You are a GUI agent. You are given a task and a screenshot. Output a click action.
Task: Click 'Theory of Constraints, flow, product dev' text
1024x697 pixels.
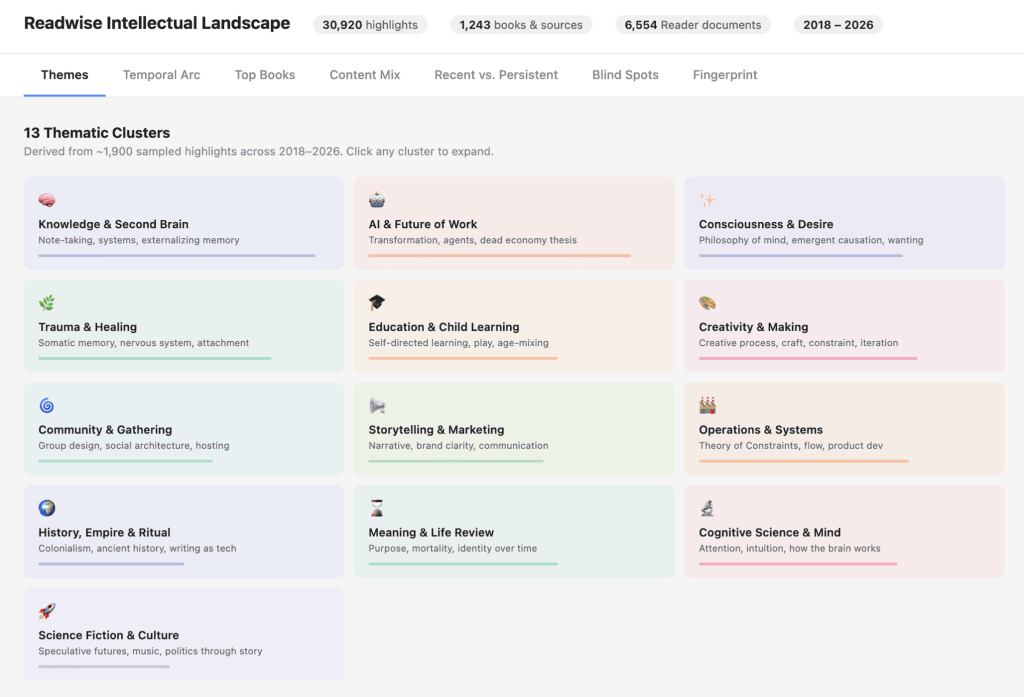point(790,446)
